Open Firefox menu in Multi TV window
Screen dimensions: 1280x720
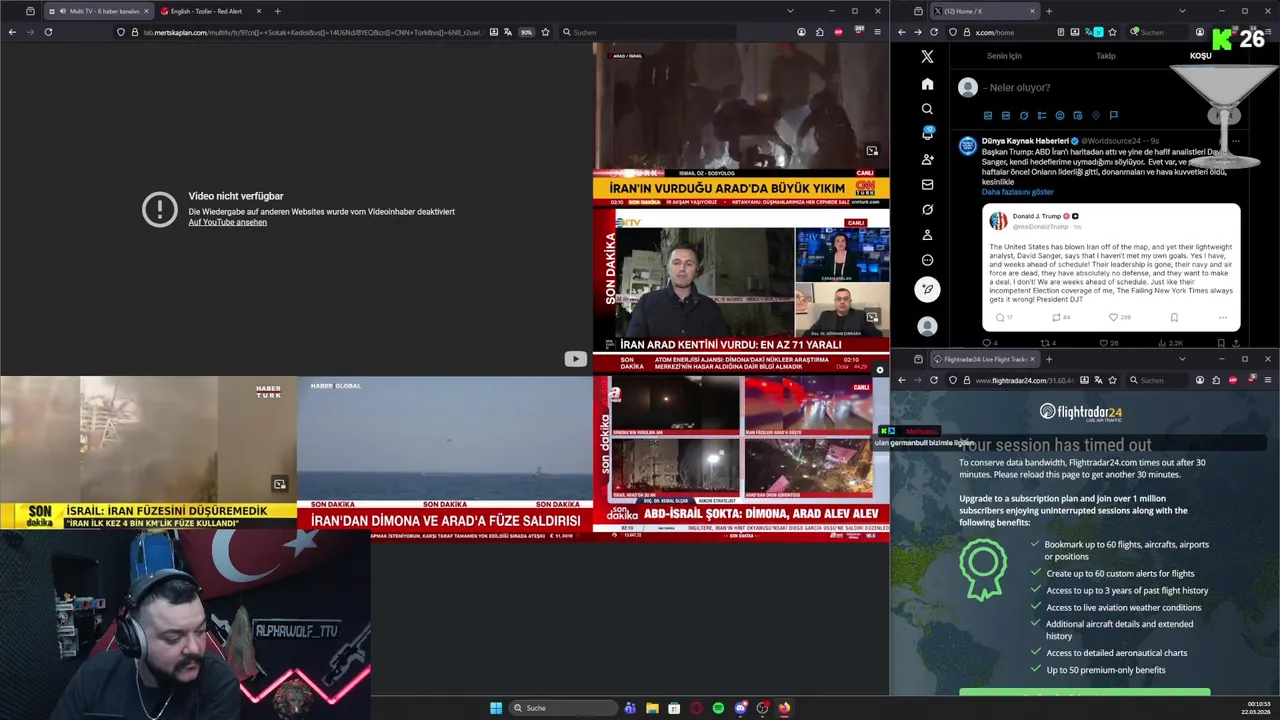pos(877,32)
